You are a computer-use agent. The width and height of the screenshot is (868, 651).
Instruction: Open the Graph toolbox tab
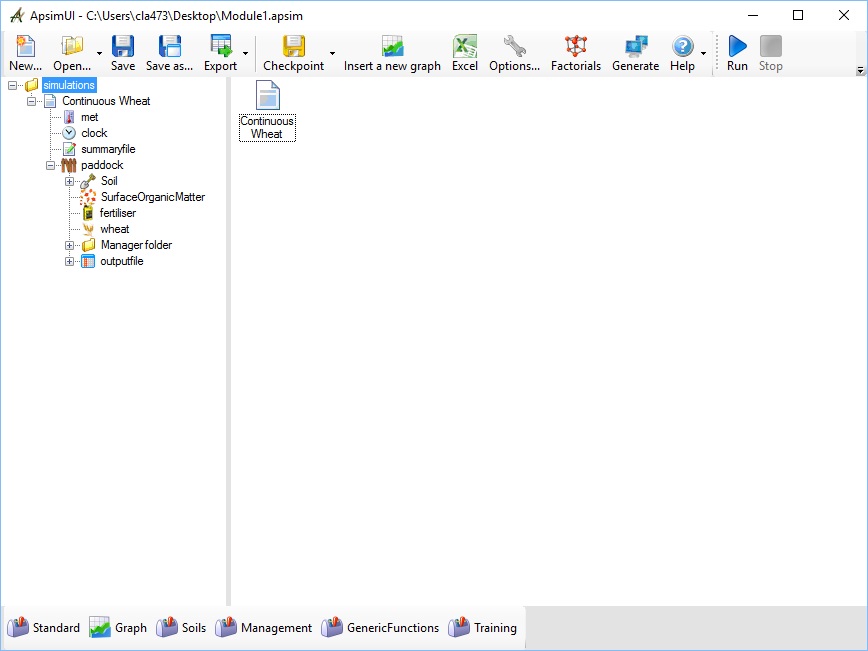coord(118,627)
